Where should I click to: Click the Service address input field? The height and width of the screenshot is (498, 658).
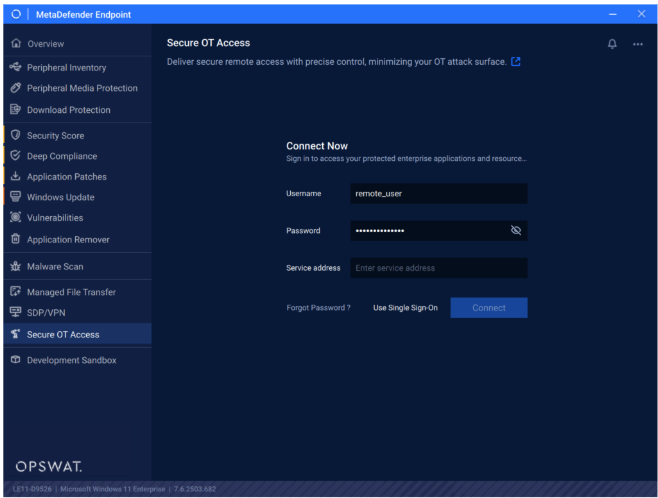coord(439,268)
